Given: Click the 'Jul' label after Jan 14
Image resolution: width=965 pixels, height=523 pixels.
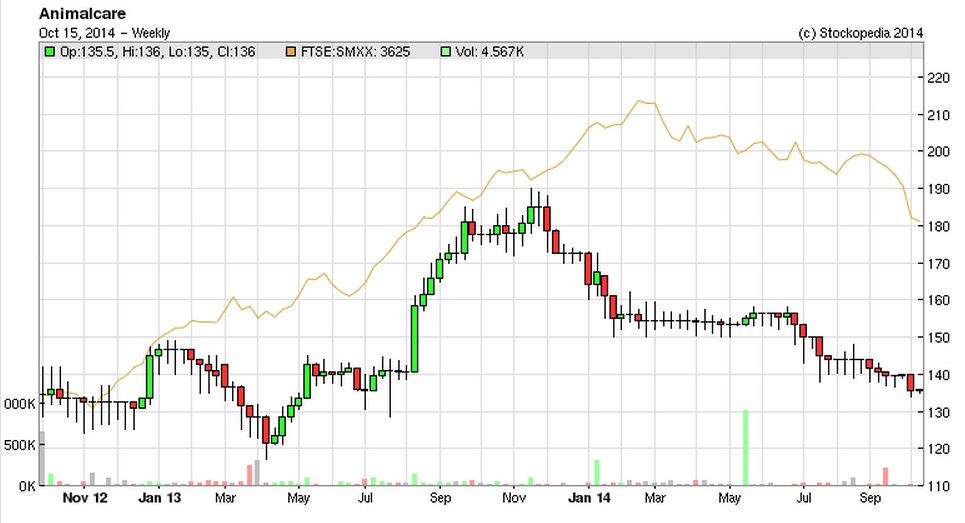Looking at the screenshot, I should tap(804, 498).
